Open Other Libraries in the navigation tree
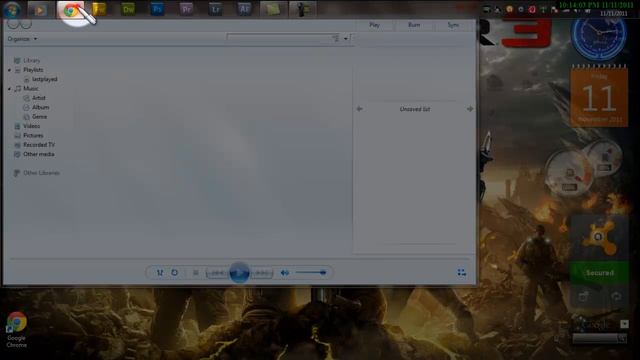The height and width of the screenshot is (360, 640). [x=41, y=173]
